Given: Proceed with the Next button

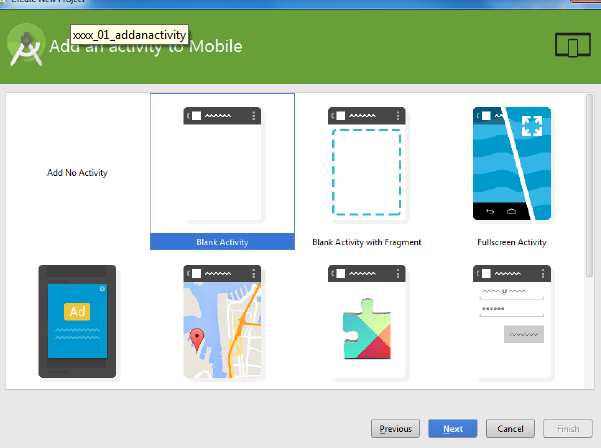Looking at the screenshot, I should pos(453,428).
